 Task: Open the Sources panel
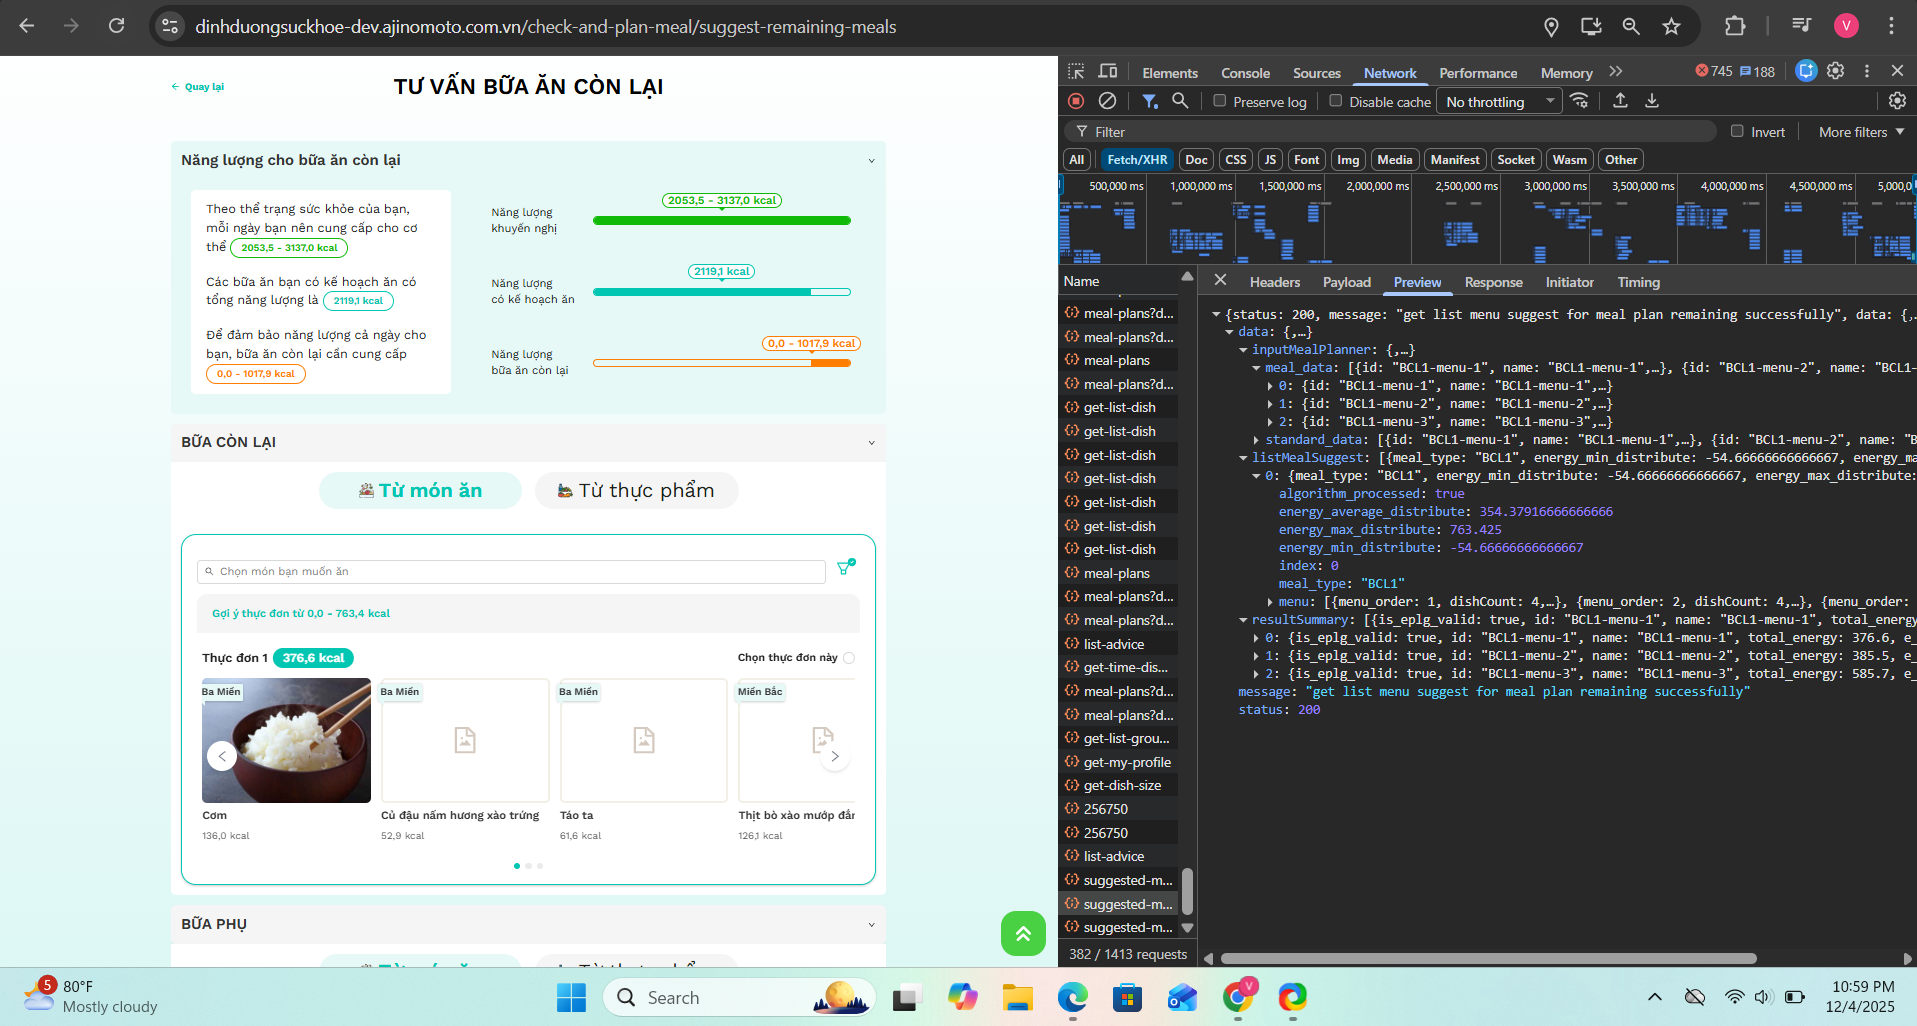[1316, 73]
